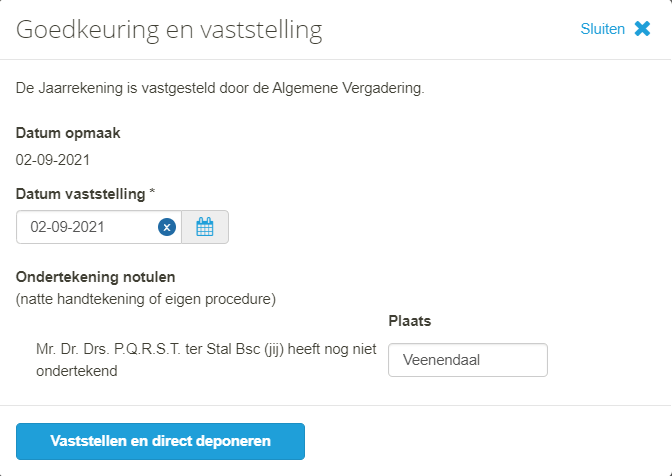Viewport: 672px width, 476px height.
Task: Select the Goedkeuring en vaststelling heading
Action: click(x=169, y=30)
